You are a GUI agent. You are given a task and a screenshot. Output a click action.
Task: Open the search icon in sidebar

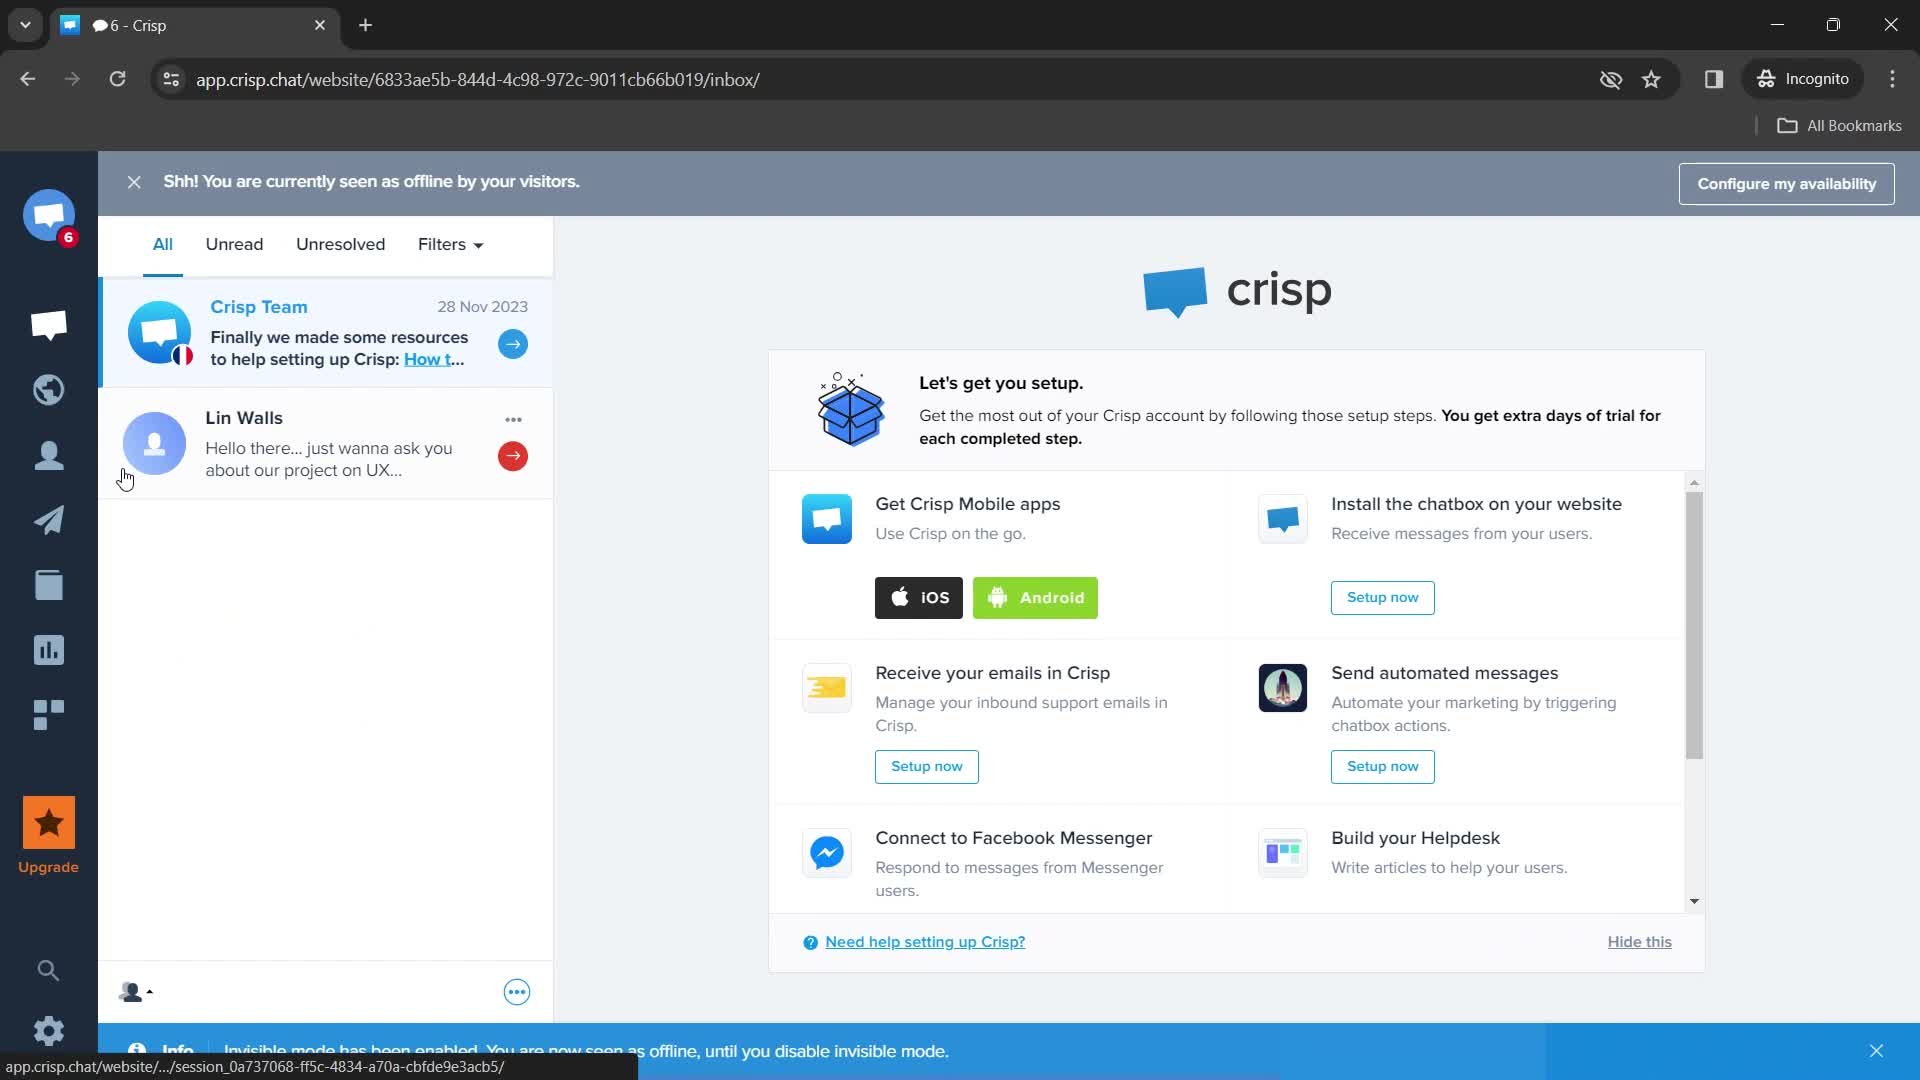click(49, 968)
